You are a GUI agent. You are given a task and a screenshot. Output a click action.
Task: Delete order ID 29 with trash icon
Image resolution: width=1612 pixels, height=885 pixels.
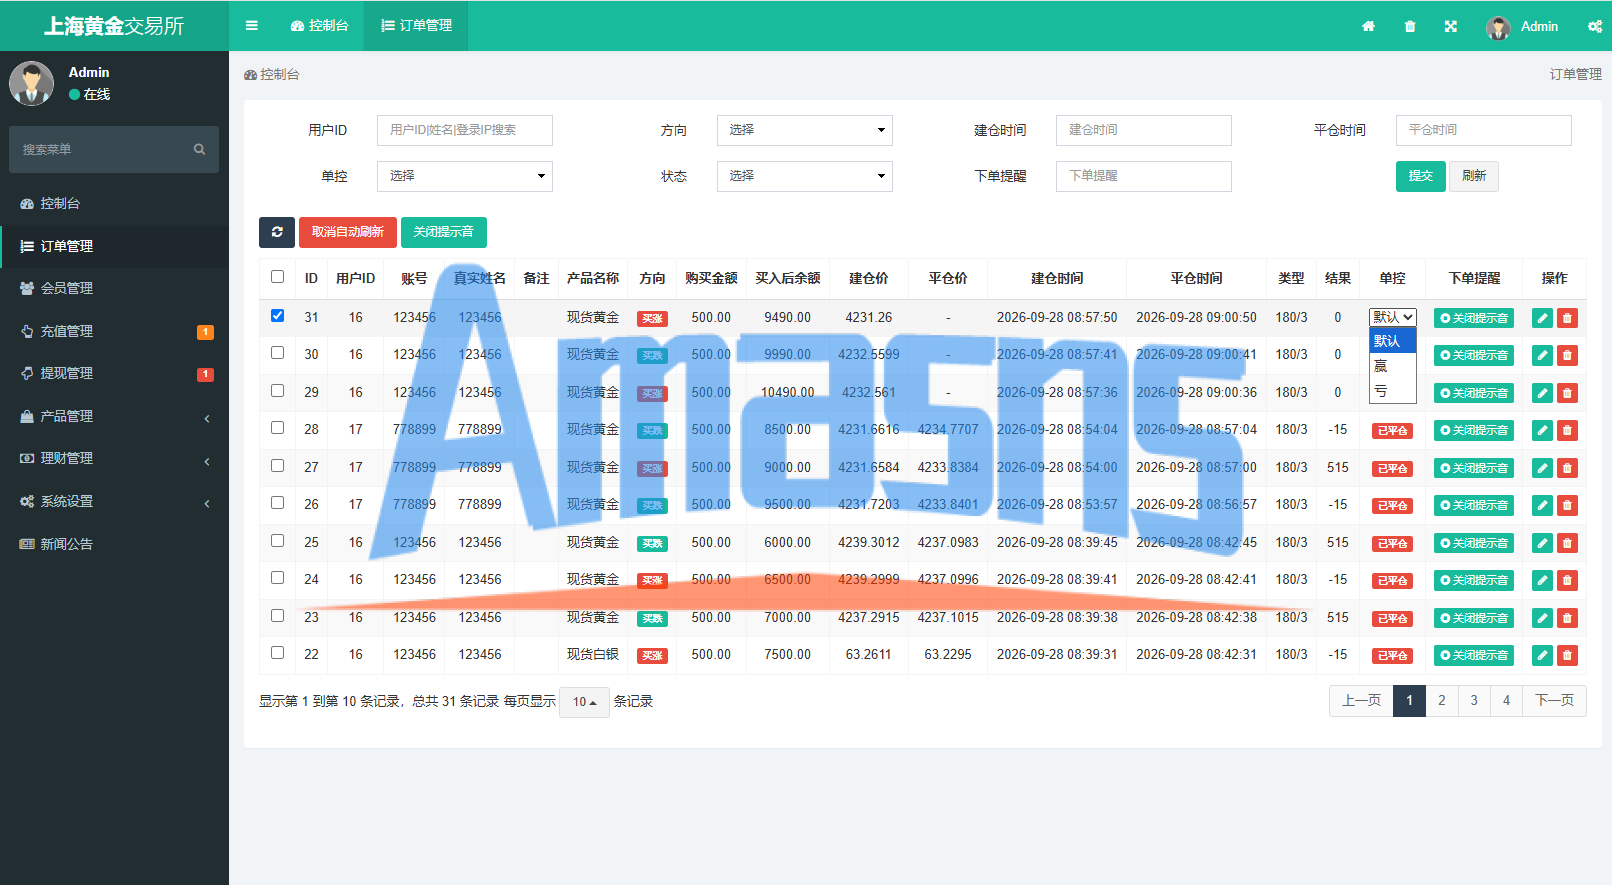click(1567, 393)
